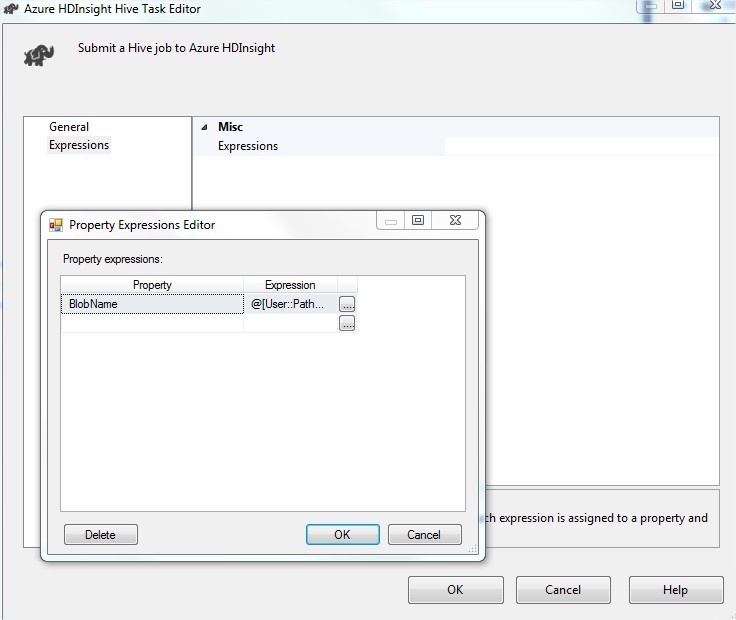Click the Property Expressions Editor title icon
This screenshot has width=736, height=620.
tap(56, 225)
